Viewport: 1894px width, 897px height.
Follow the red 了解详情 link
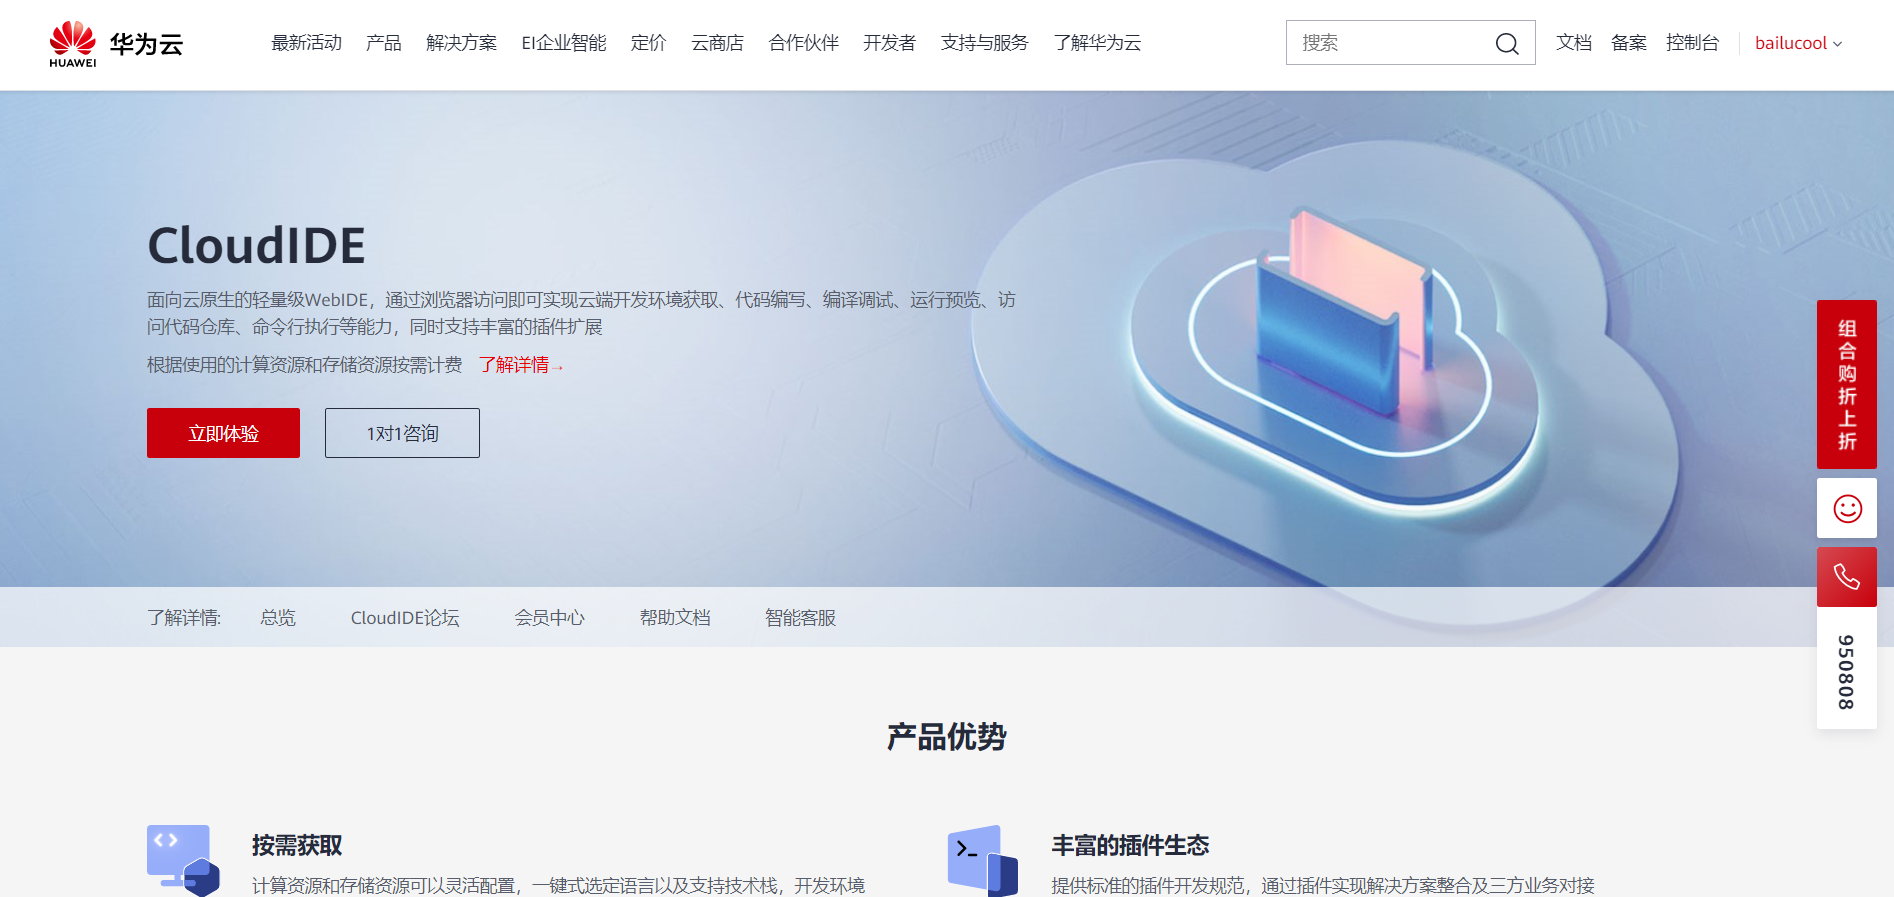[x=520, y=365]
